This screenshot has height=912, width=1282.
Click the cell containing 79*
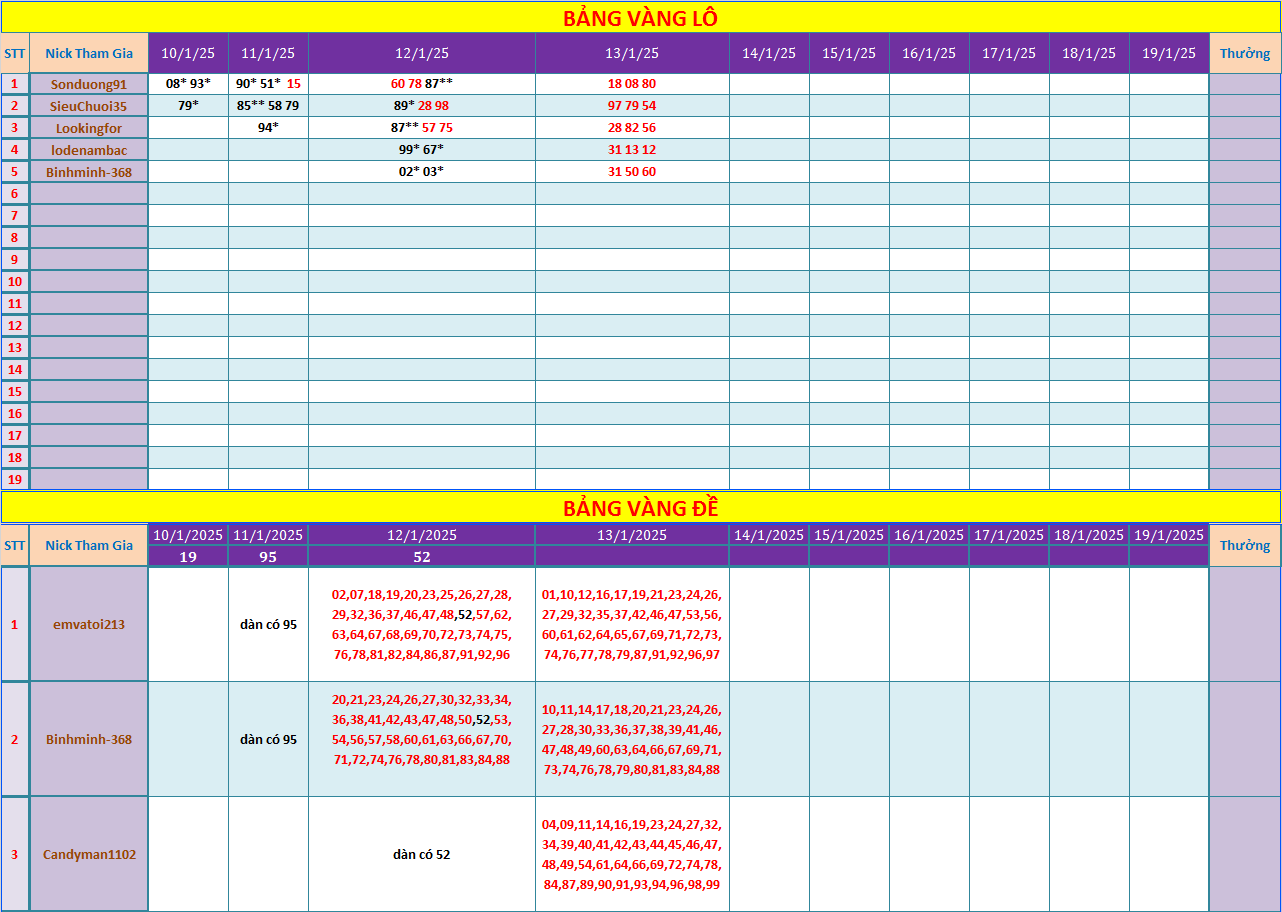coord(188,106)
